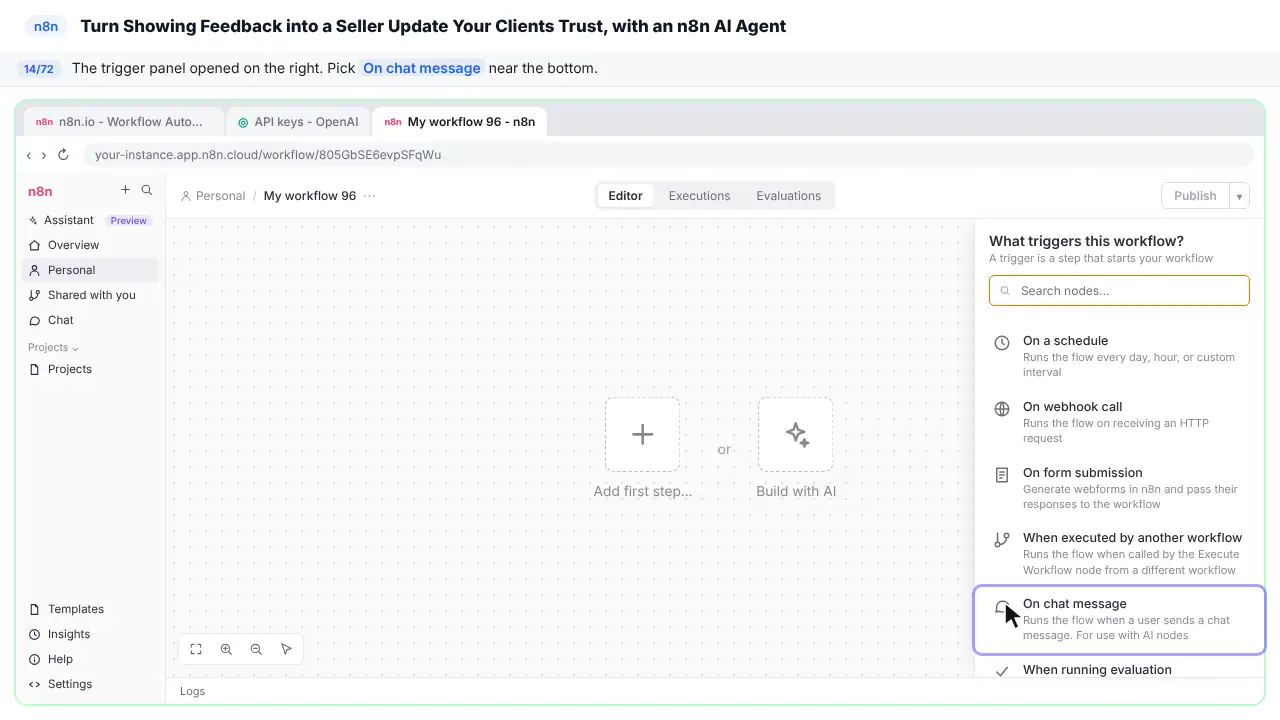Open Shared with you in the sidebar
Screen dimensions: 1280x720
[x=90, y=295]
